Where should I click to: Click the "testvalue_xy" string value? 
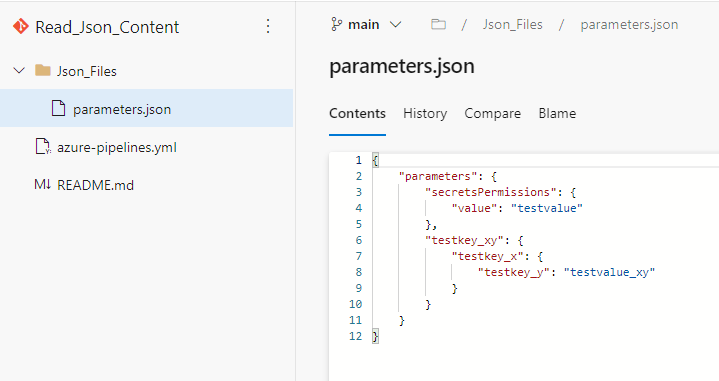tap(609, 272)
